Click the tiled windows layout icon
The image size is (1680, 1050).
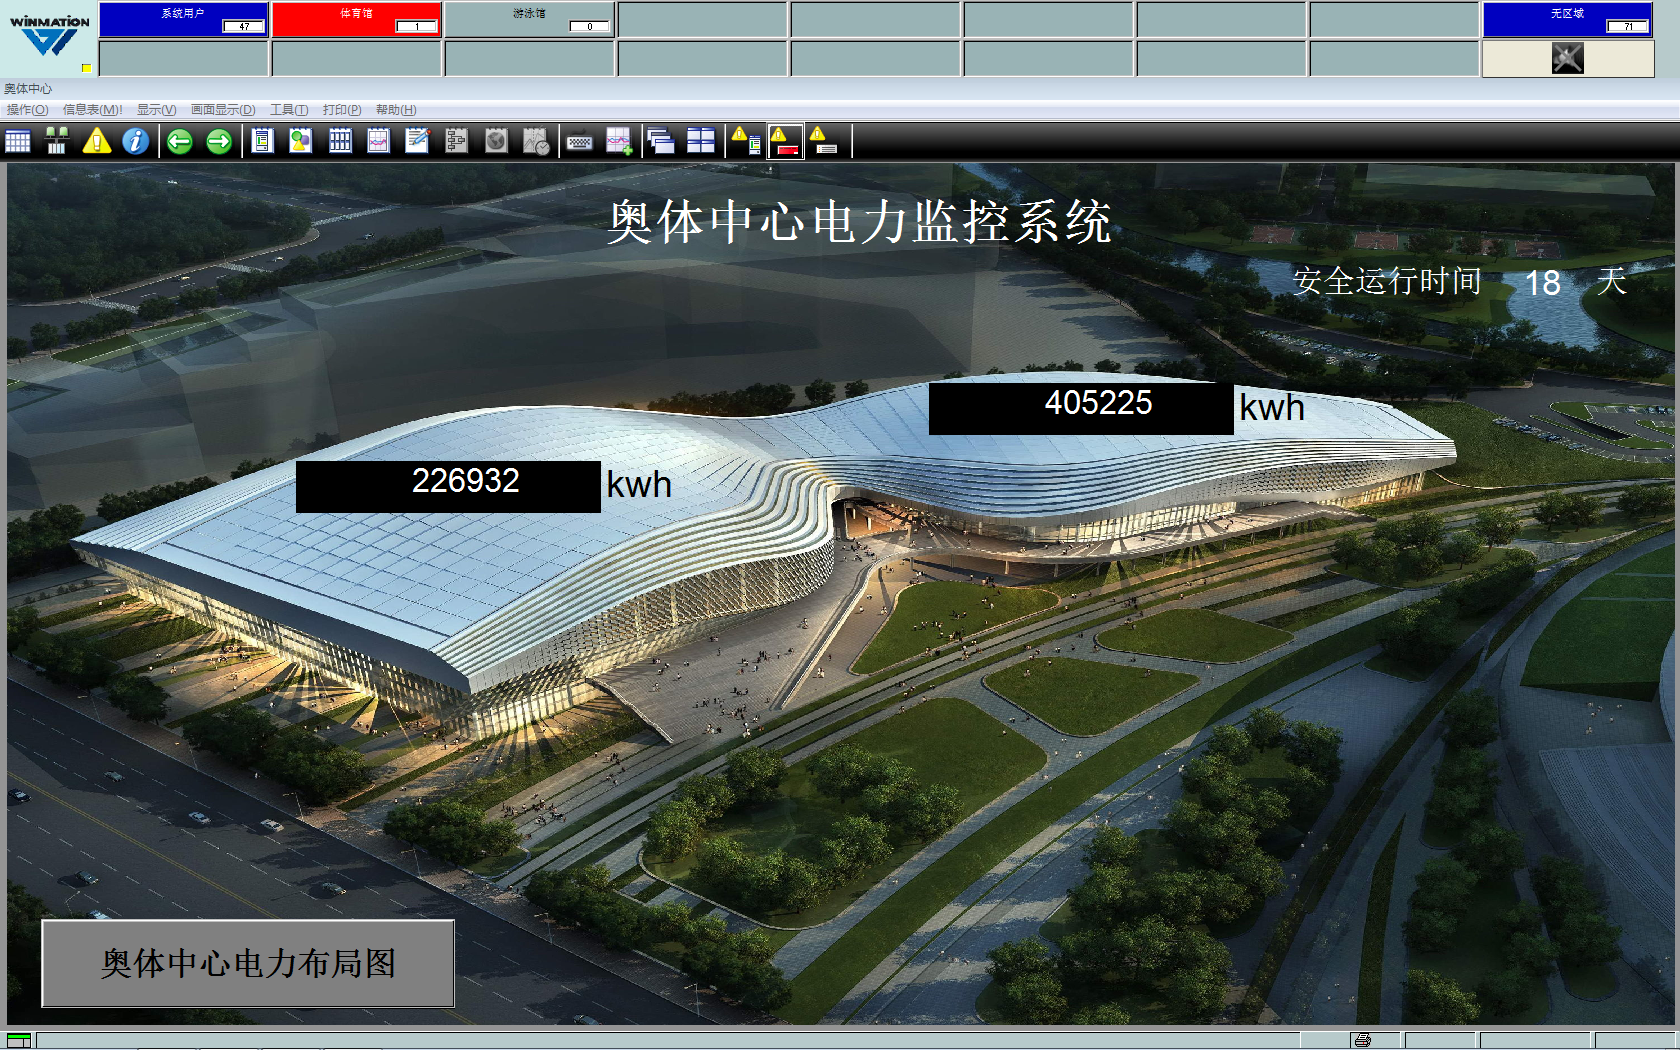point(701,141)
